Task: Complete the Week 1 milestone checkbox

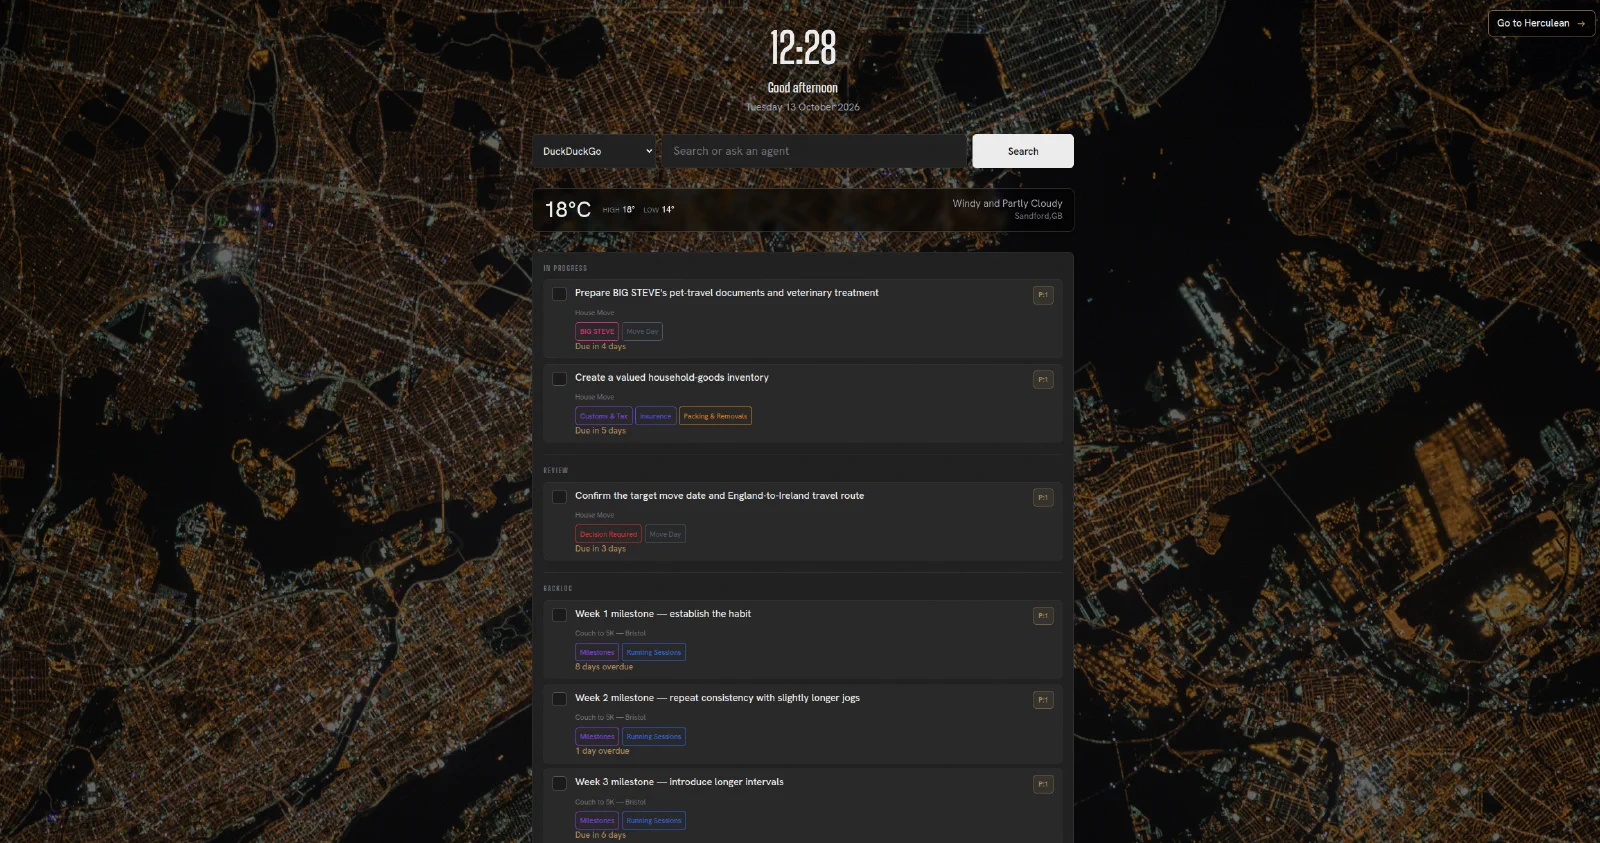Action: pos(560,615)
